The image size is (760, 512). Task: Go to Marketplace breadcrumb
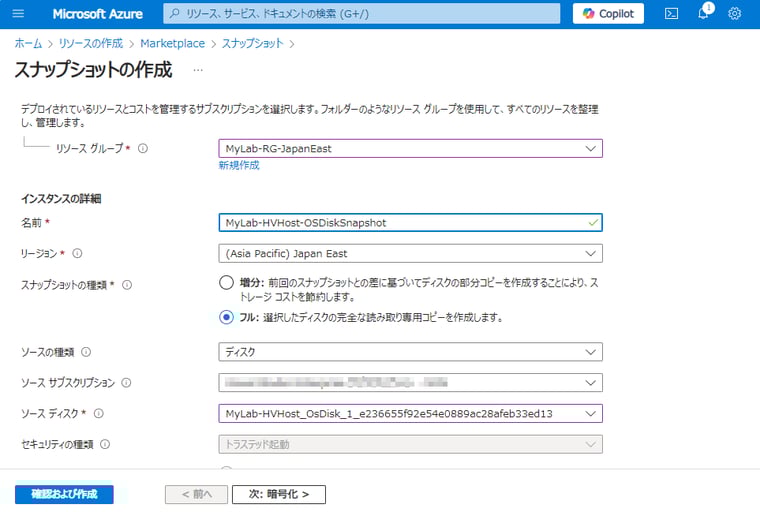click(173, 43)
